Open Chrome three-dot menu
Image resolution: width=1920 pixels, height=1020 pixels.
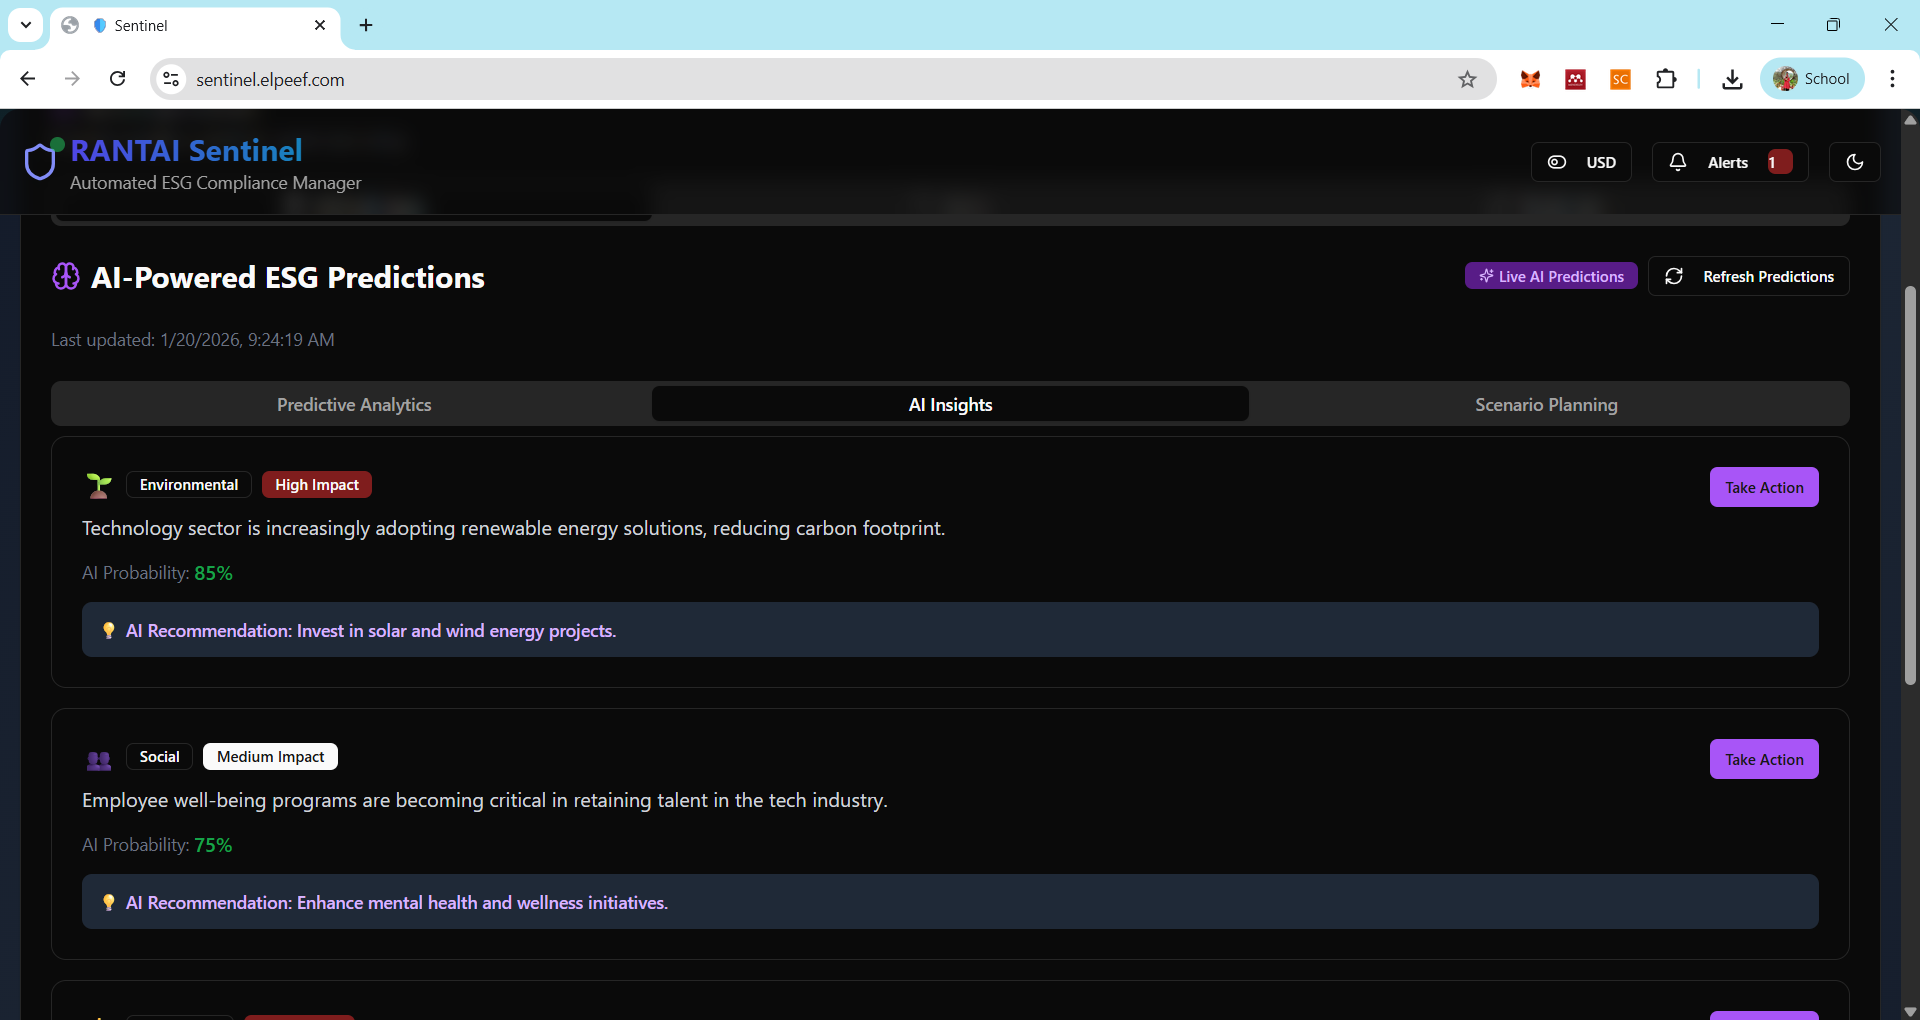[1892, 79]
